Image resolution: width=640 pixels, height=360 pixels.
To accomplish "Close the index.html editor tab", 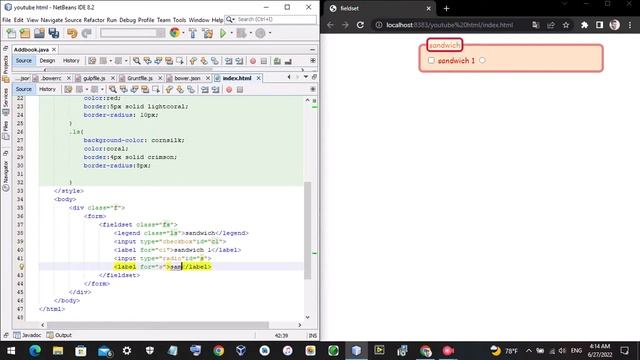I will (258, 78).
